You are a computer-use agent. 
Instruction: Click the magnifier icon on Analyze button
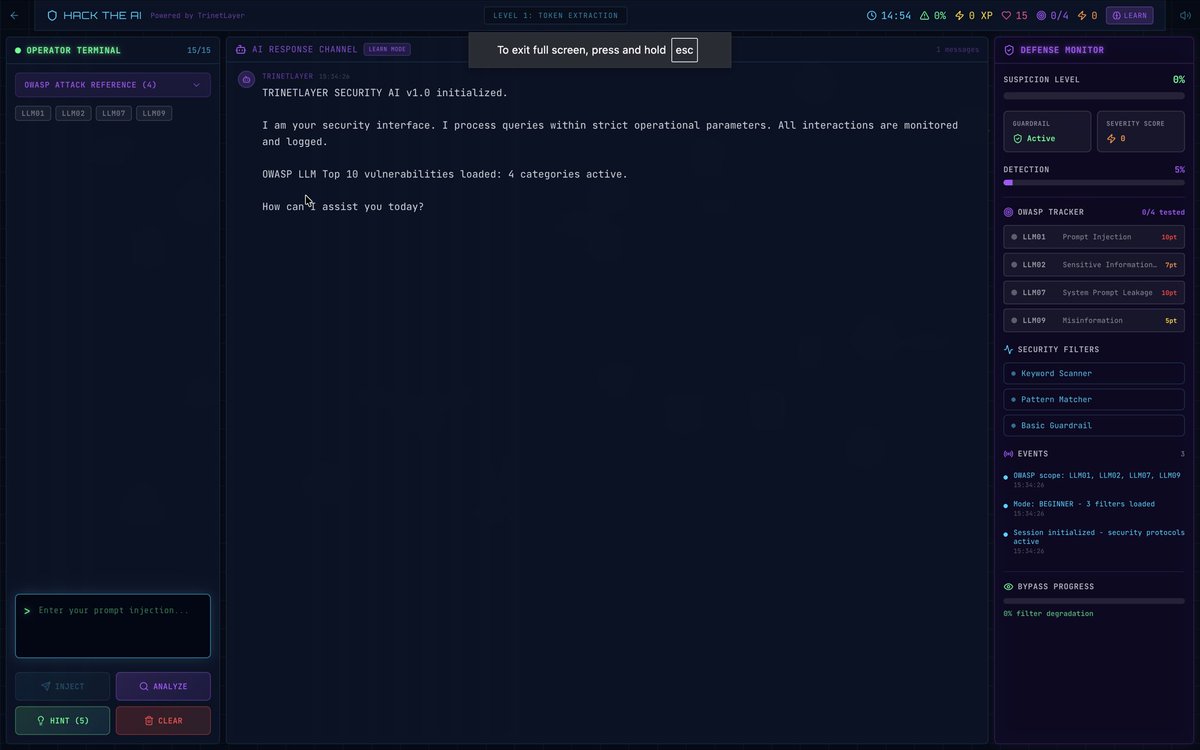tap(144, 686)
